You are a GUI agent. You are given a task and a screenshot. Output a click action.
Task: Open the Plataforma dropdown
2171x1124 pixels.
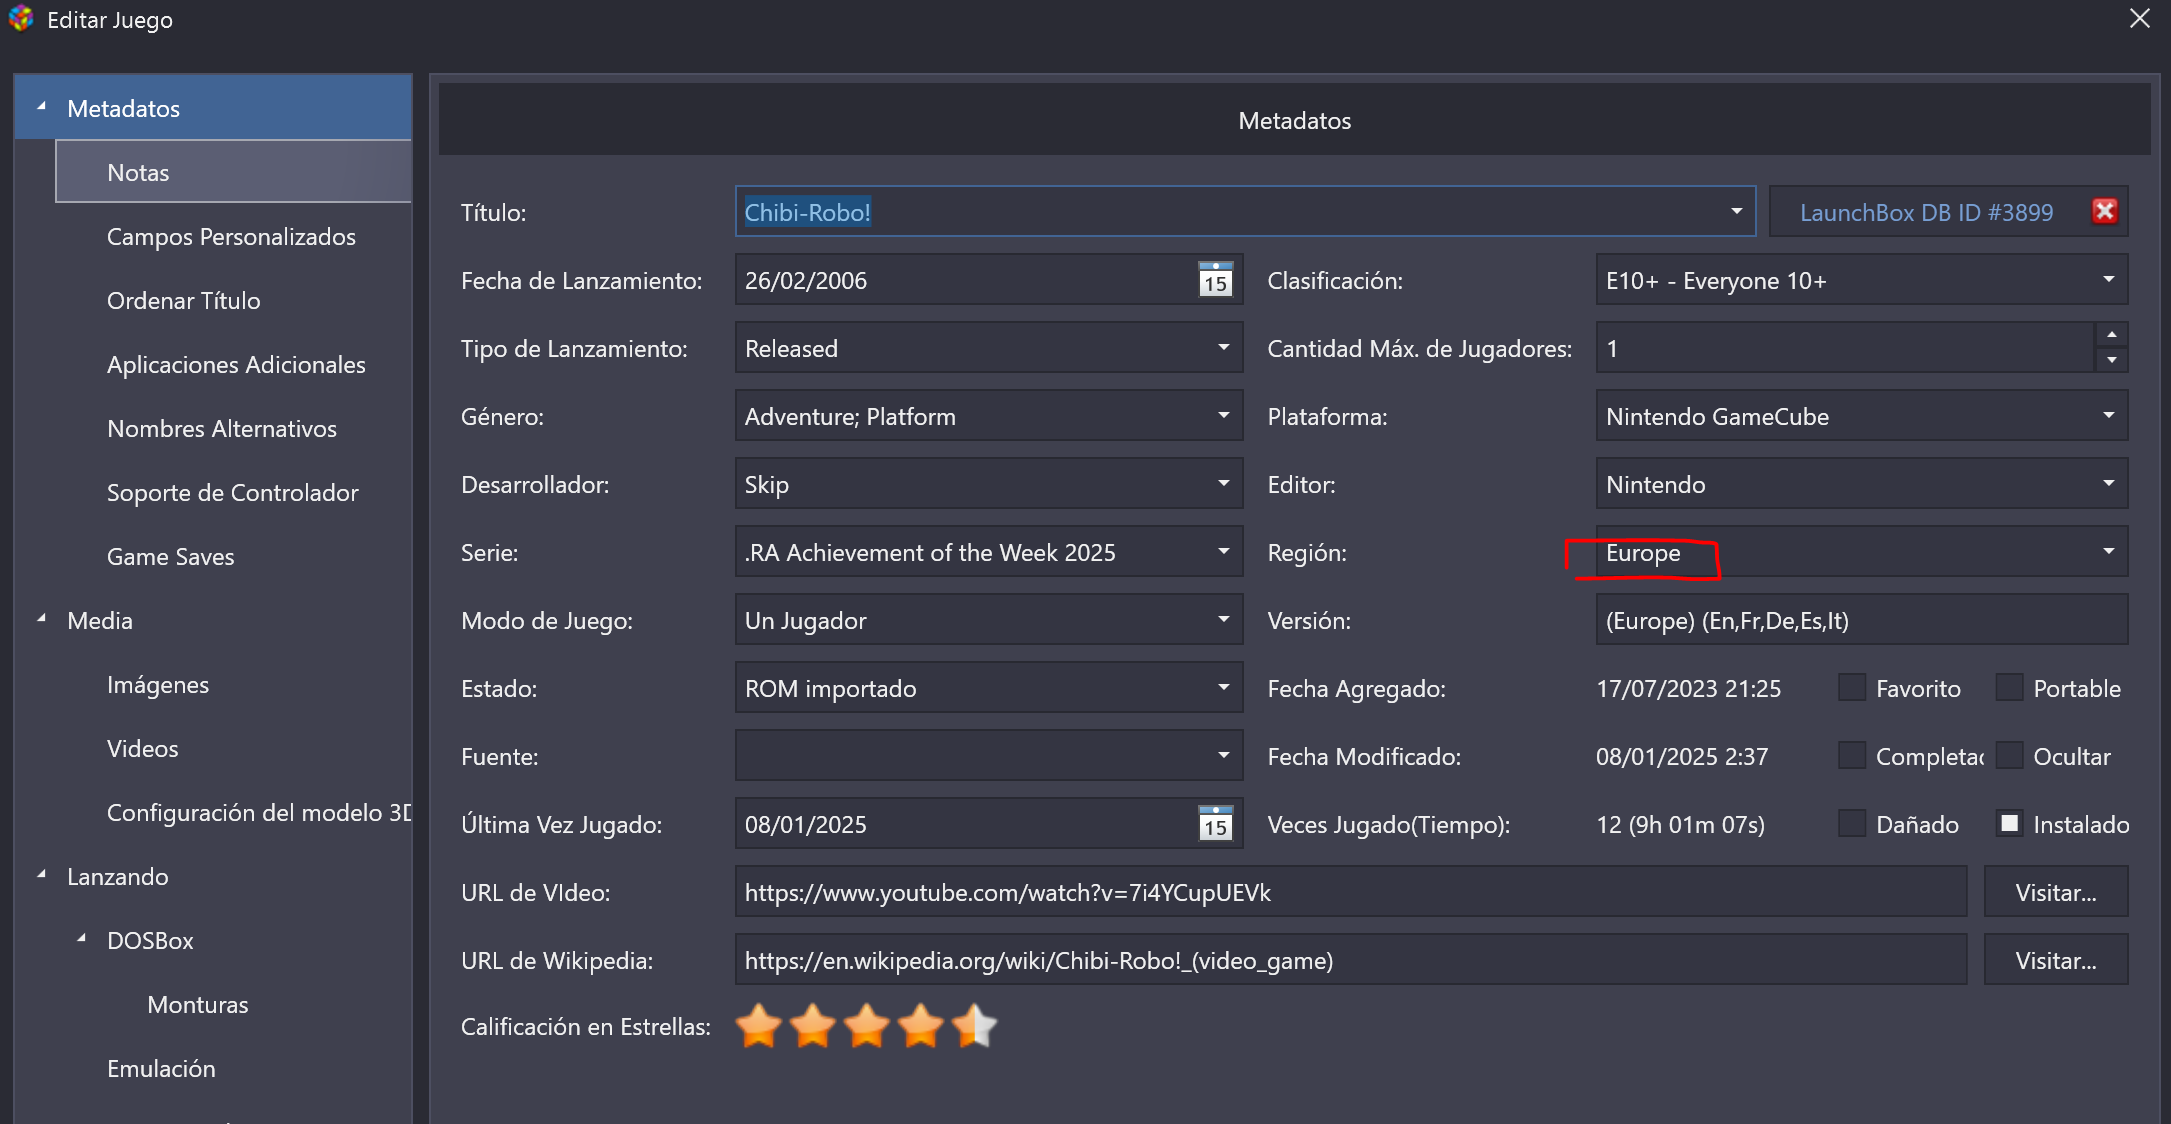2108,415
